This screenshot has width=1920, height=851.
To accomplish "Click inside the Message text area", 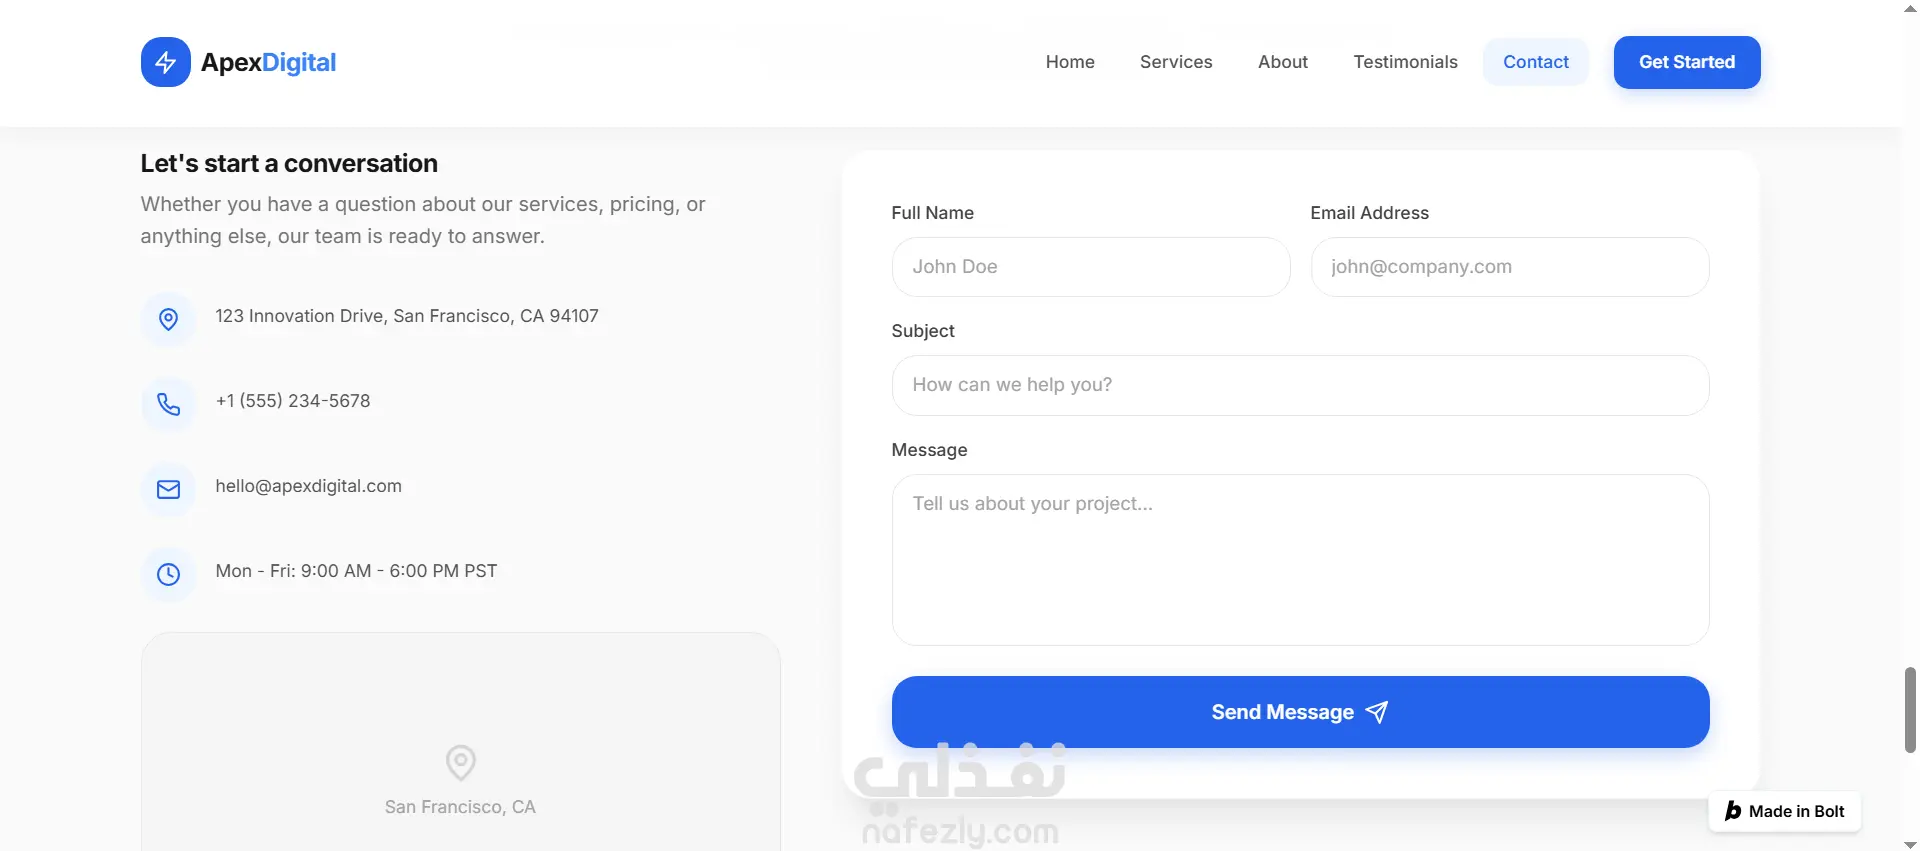I will (1300, 560).
